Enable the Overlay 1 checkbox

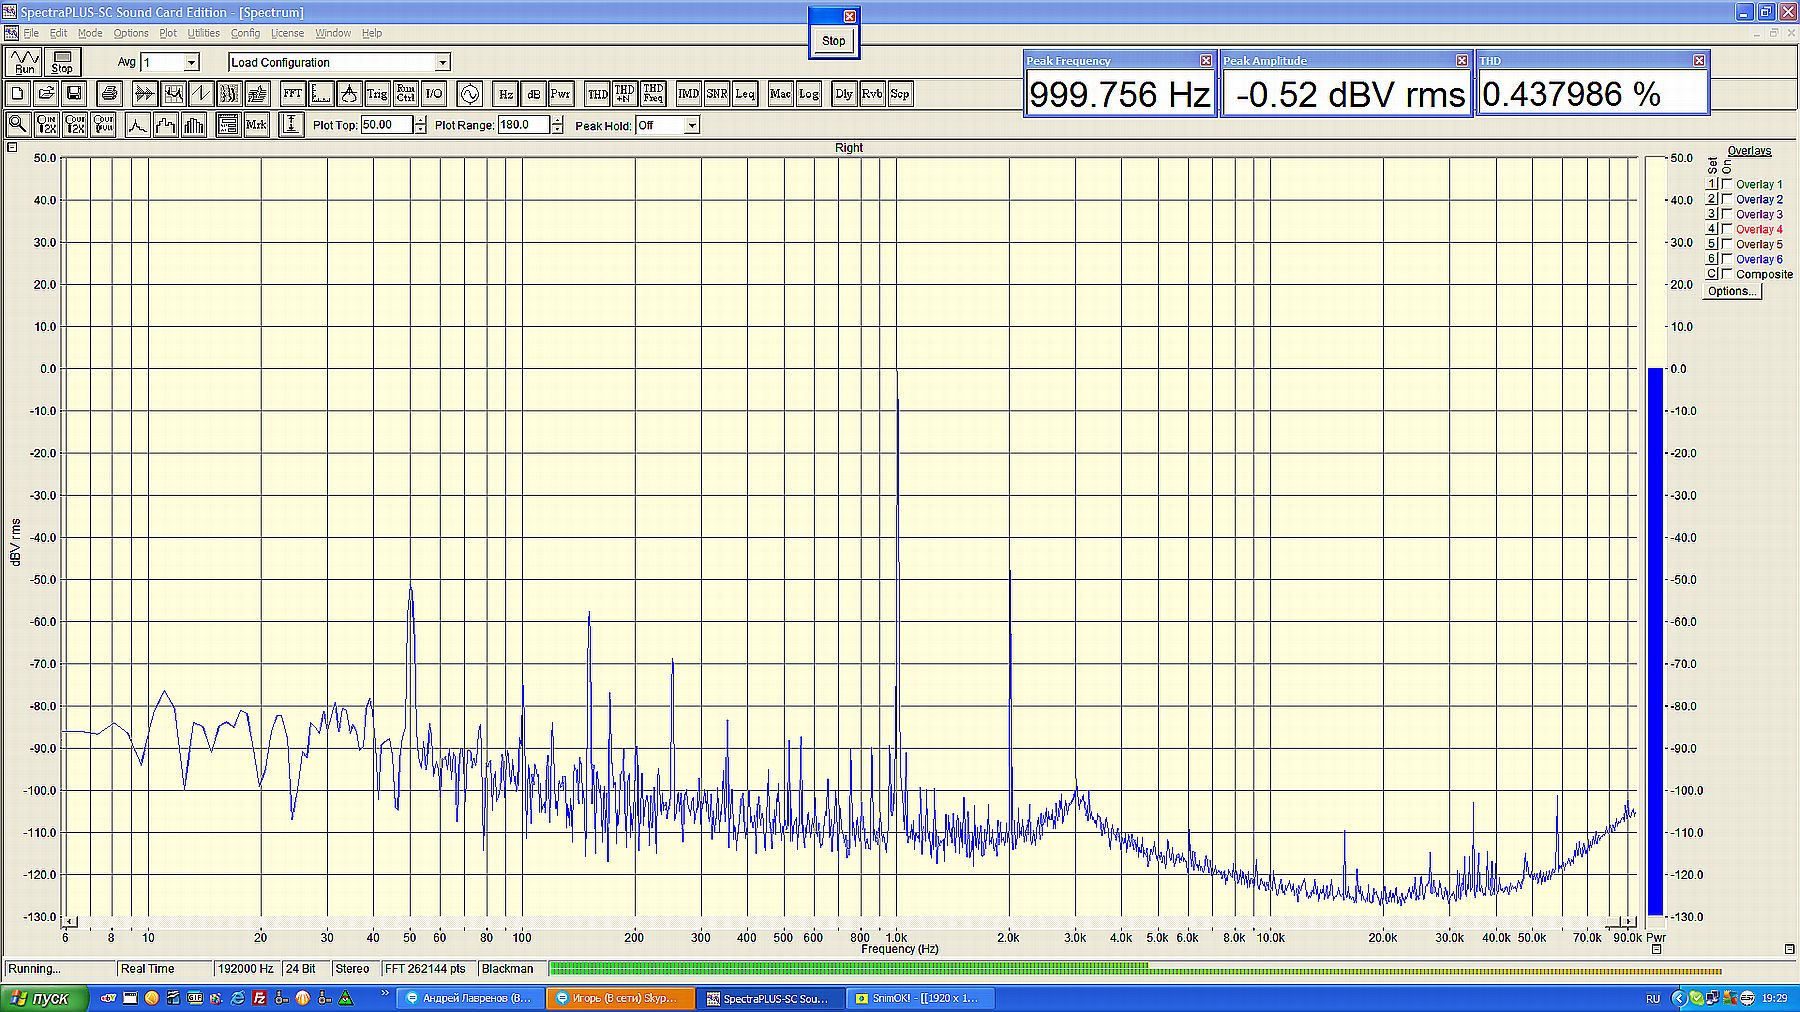(x=1727, y=184)
